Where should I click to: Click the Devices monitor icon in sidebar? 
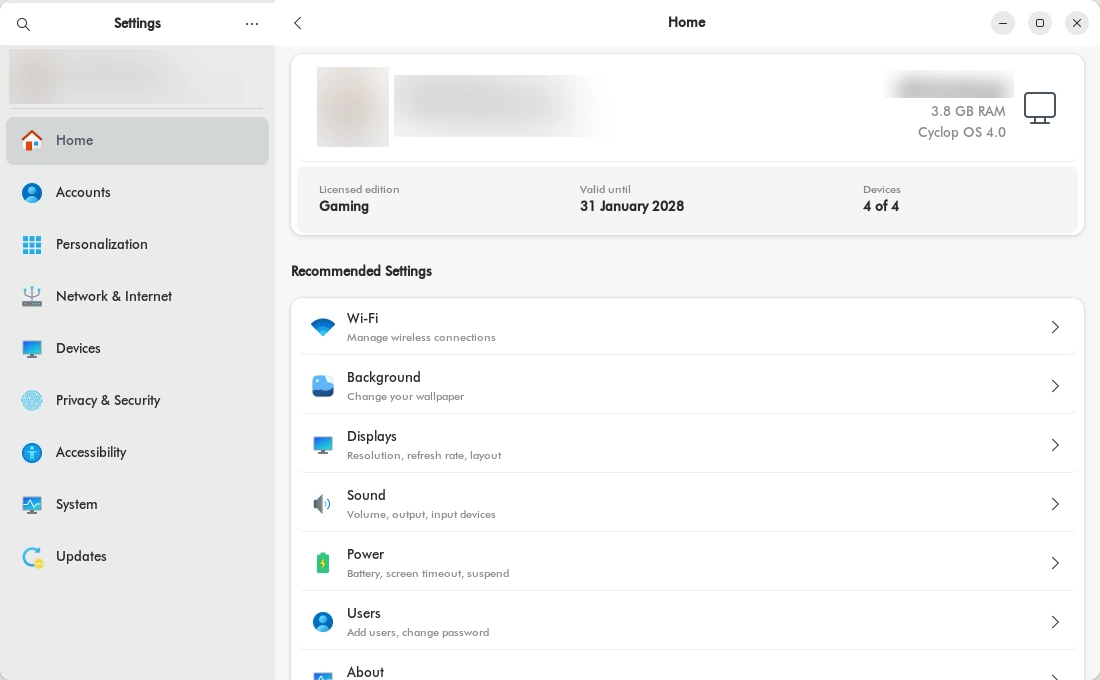[32, 348]
